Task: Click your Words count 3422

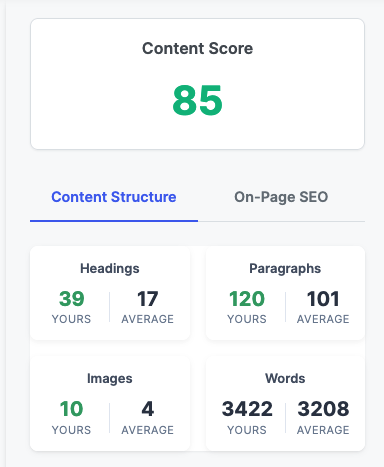Action: pos(247,409)
